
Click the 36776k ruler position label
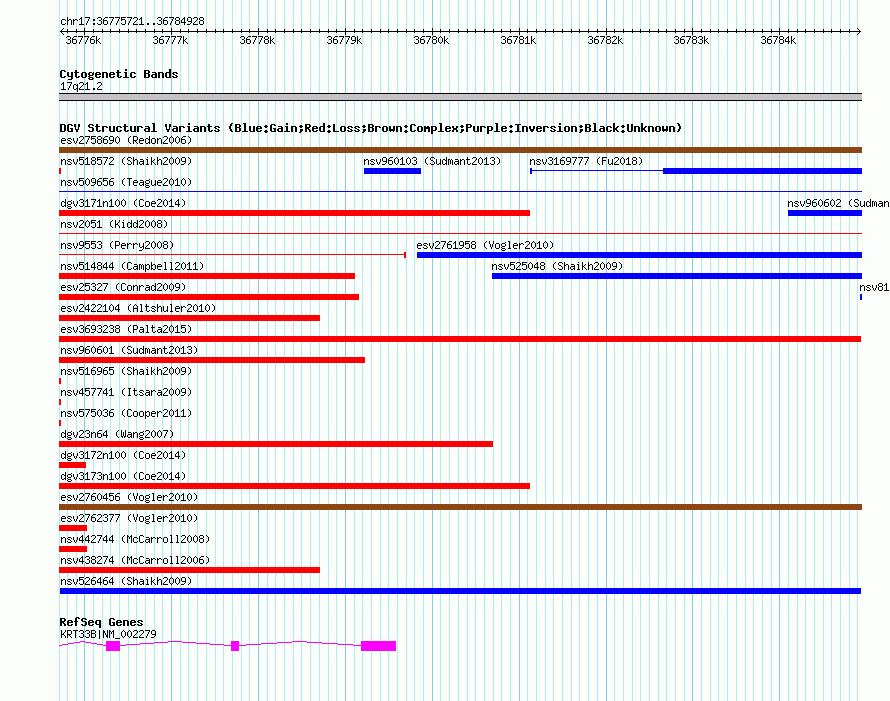click(x=83, y=40)
